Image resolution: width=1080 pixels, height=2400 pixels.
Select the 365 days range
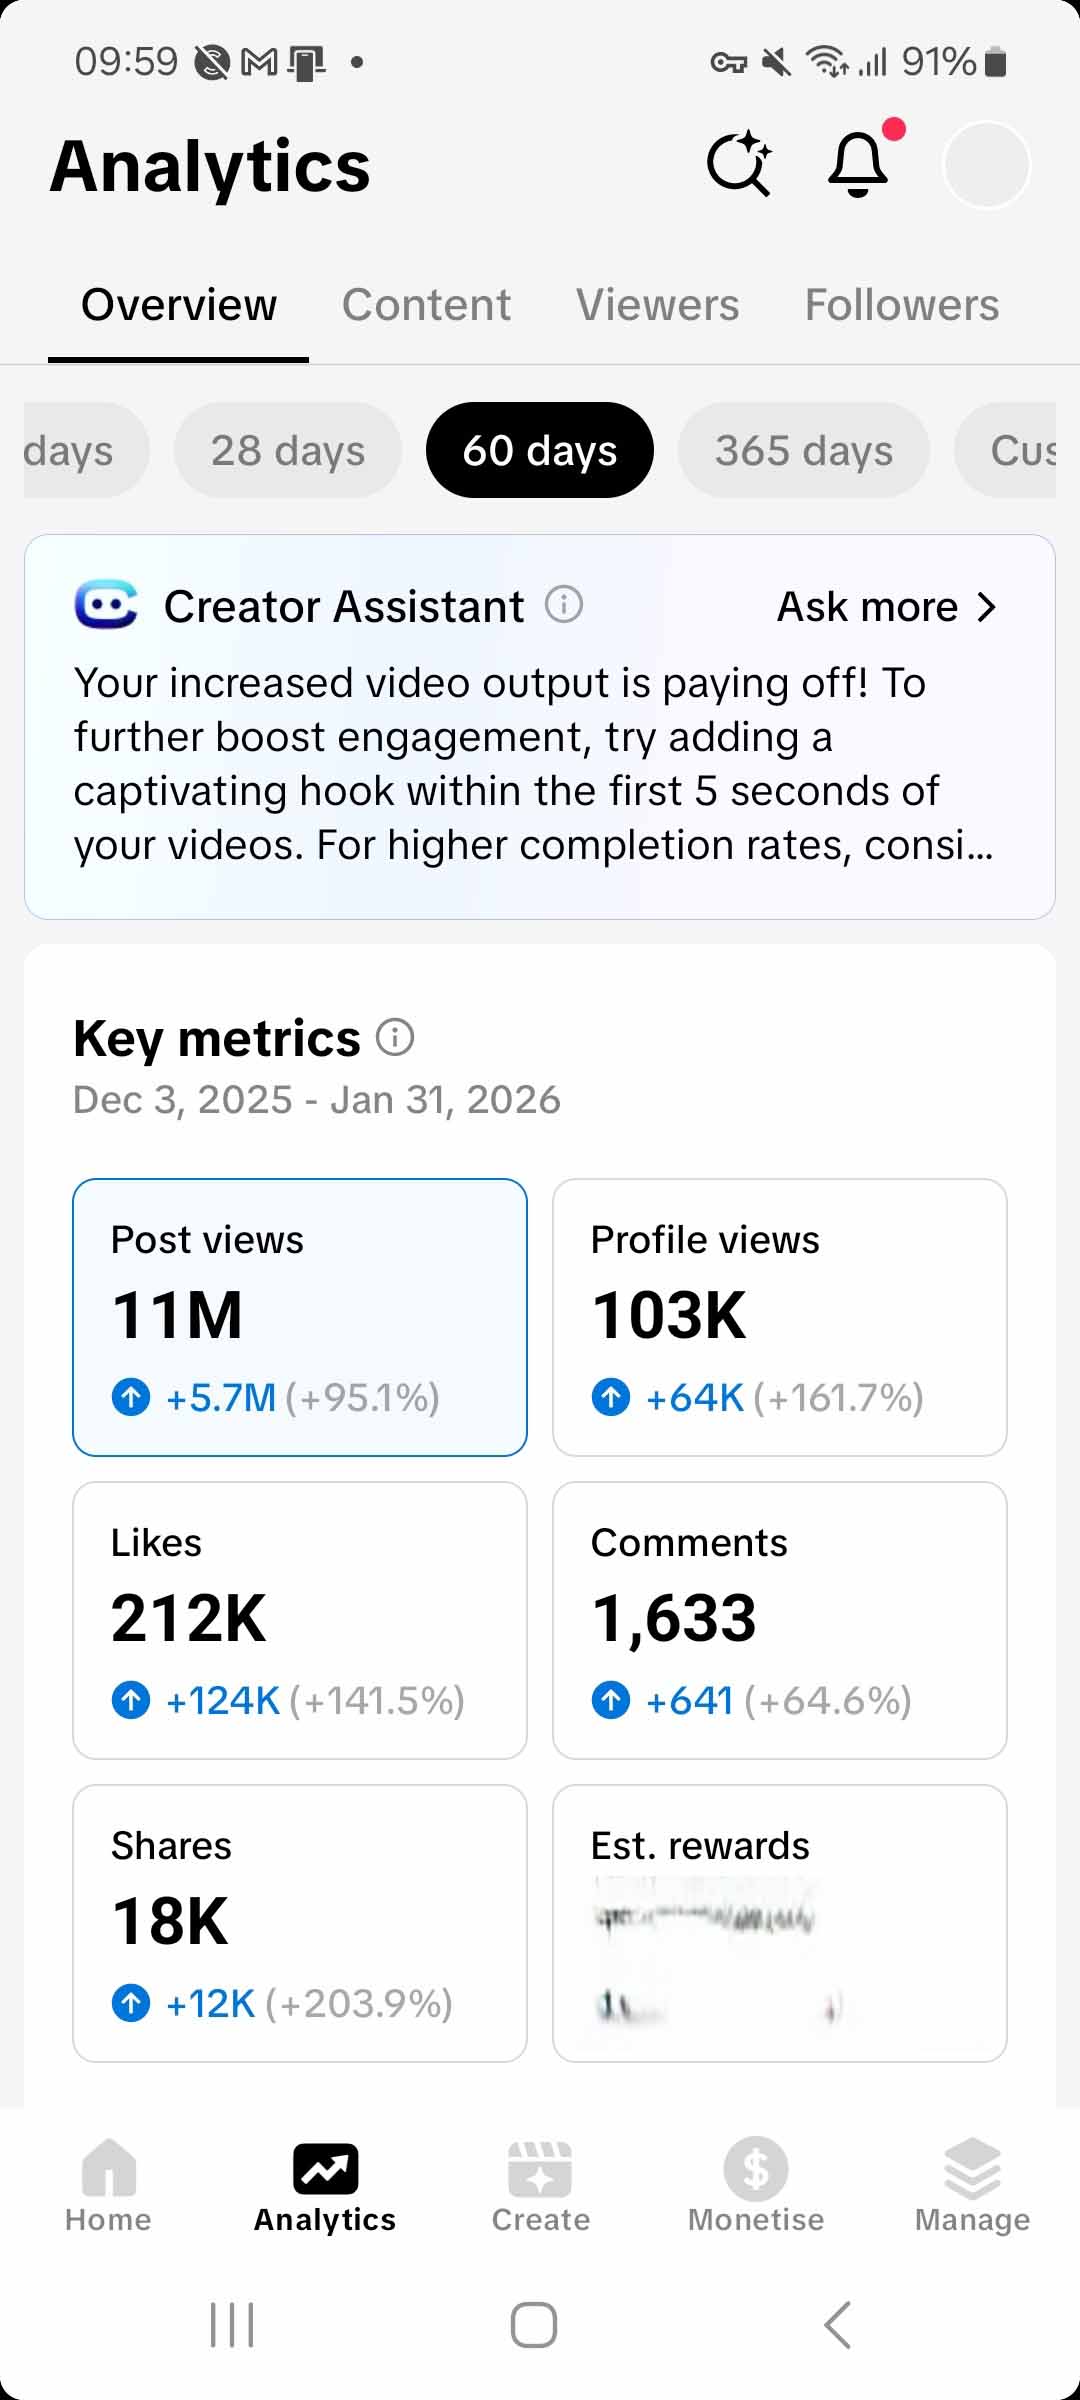[x=804, y=451]
